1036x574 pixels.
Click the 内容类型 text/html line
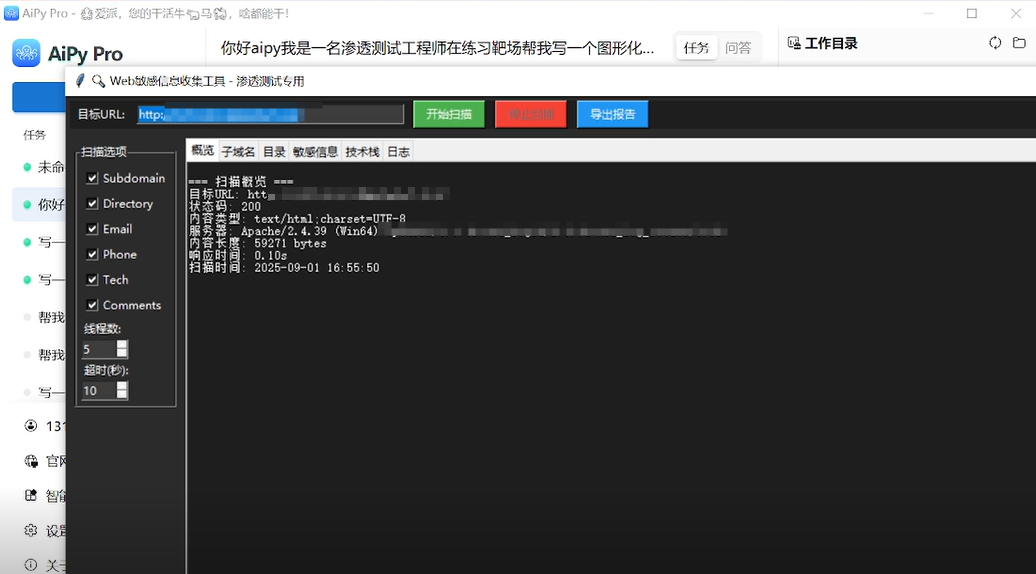pos(297,219)
